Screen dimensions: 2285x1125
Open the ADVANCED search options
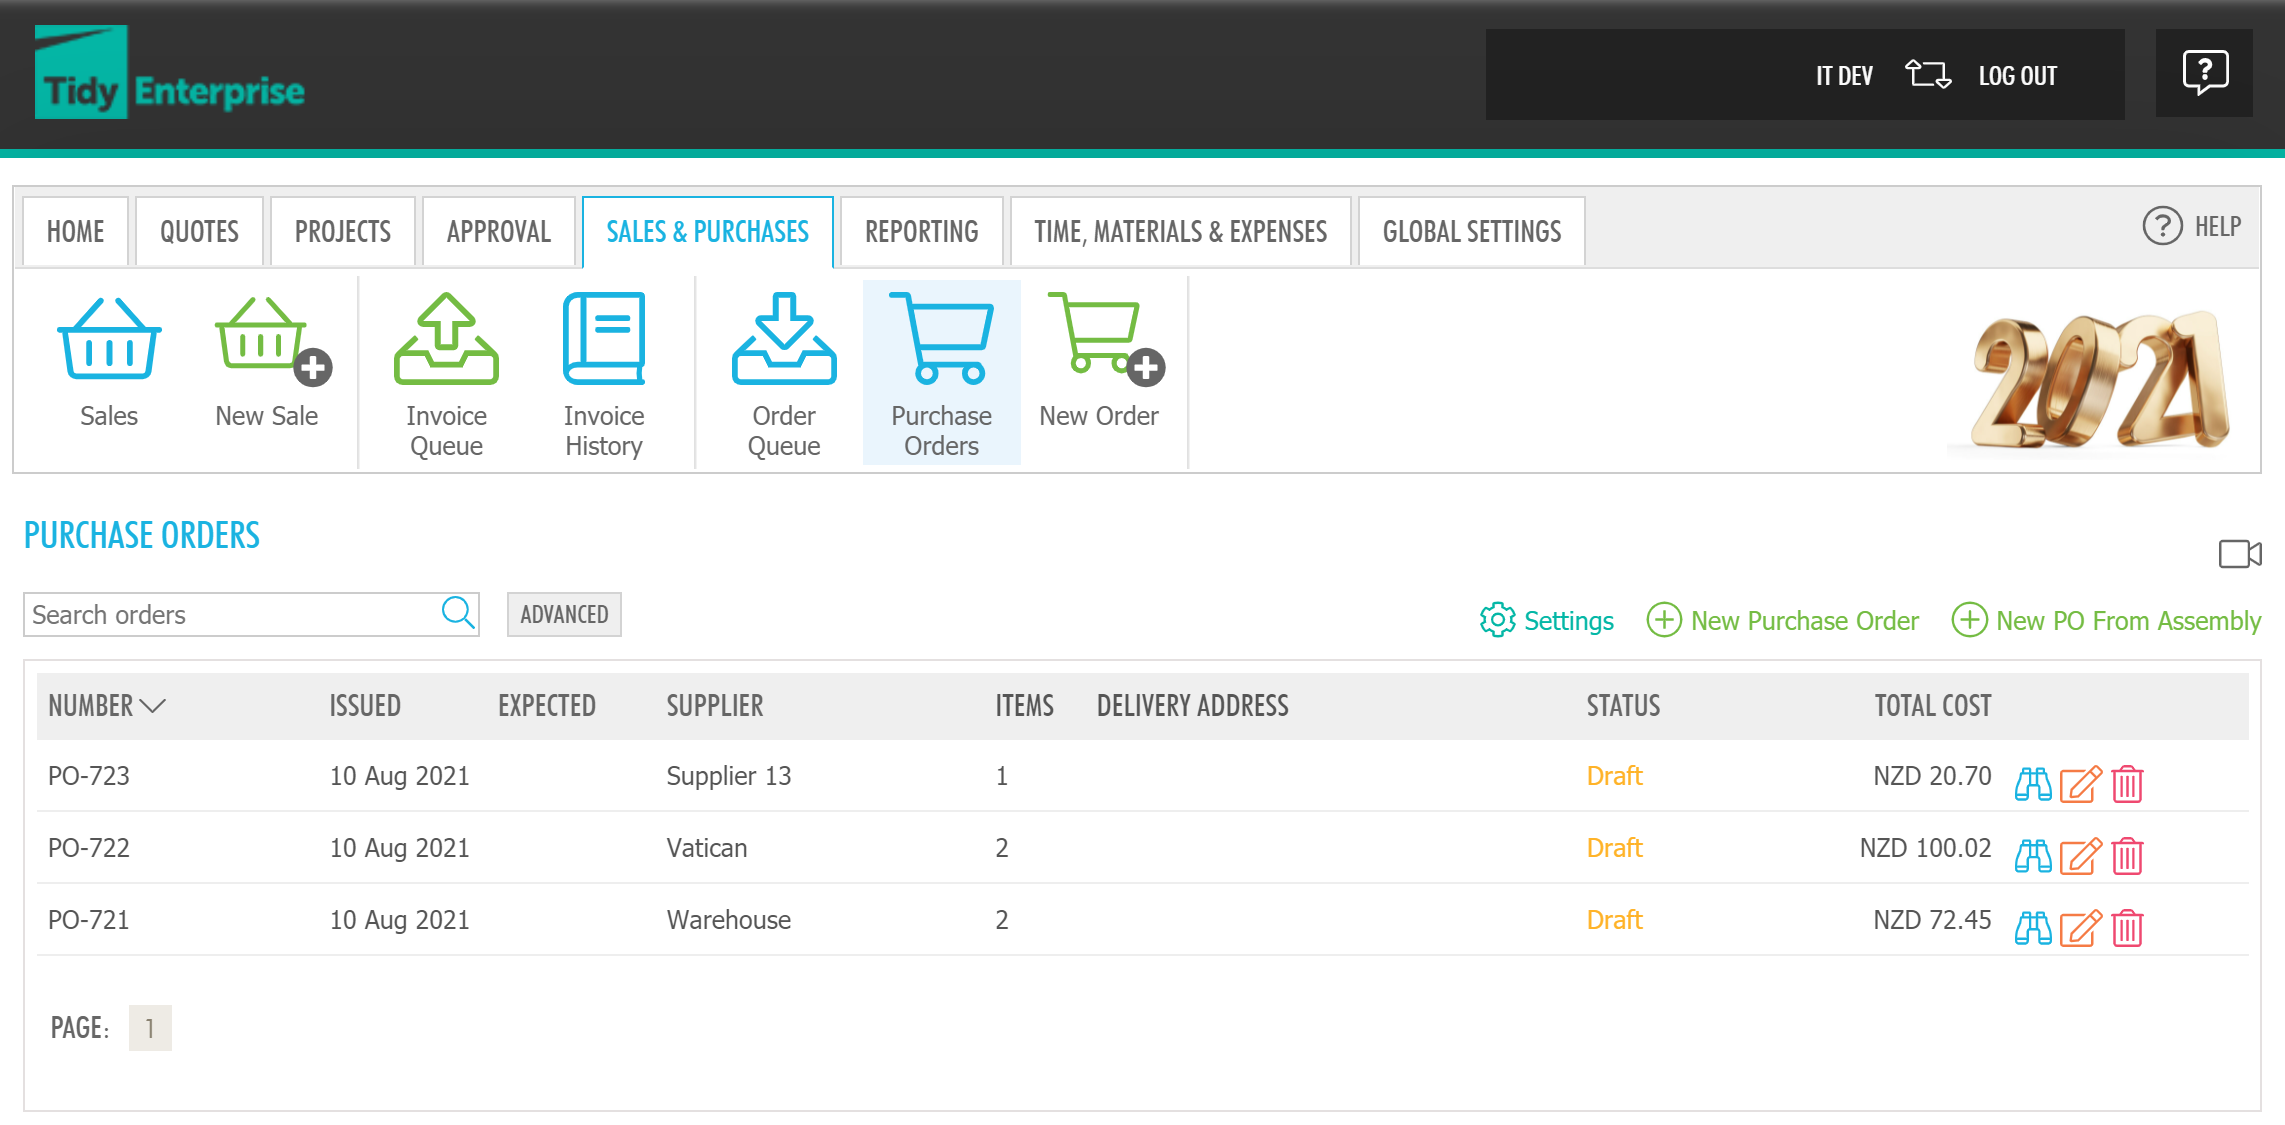point(563,613)
